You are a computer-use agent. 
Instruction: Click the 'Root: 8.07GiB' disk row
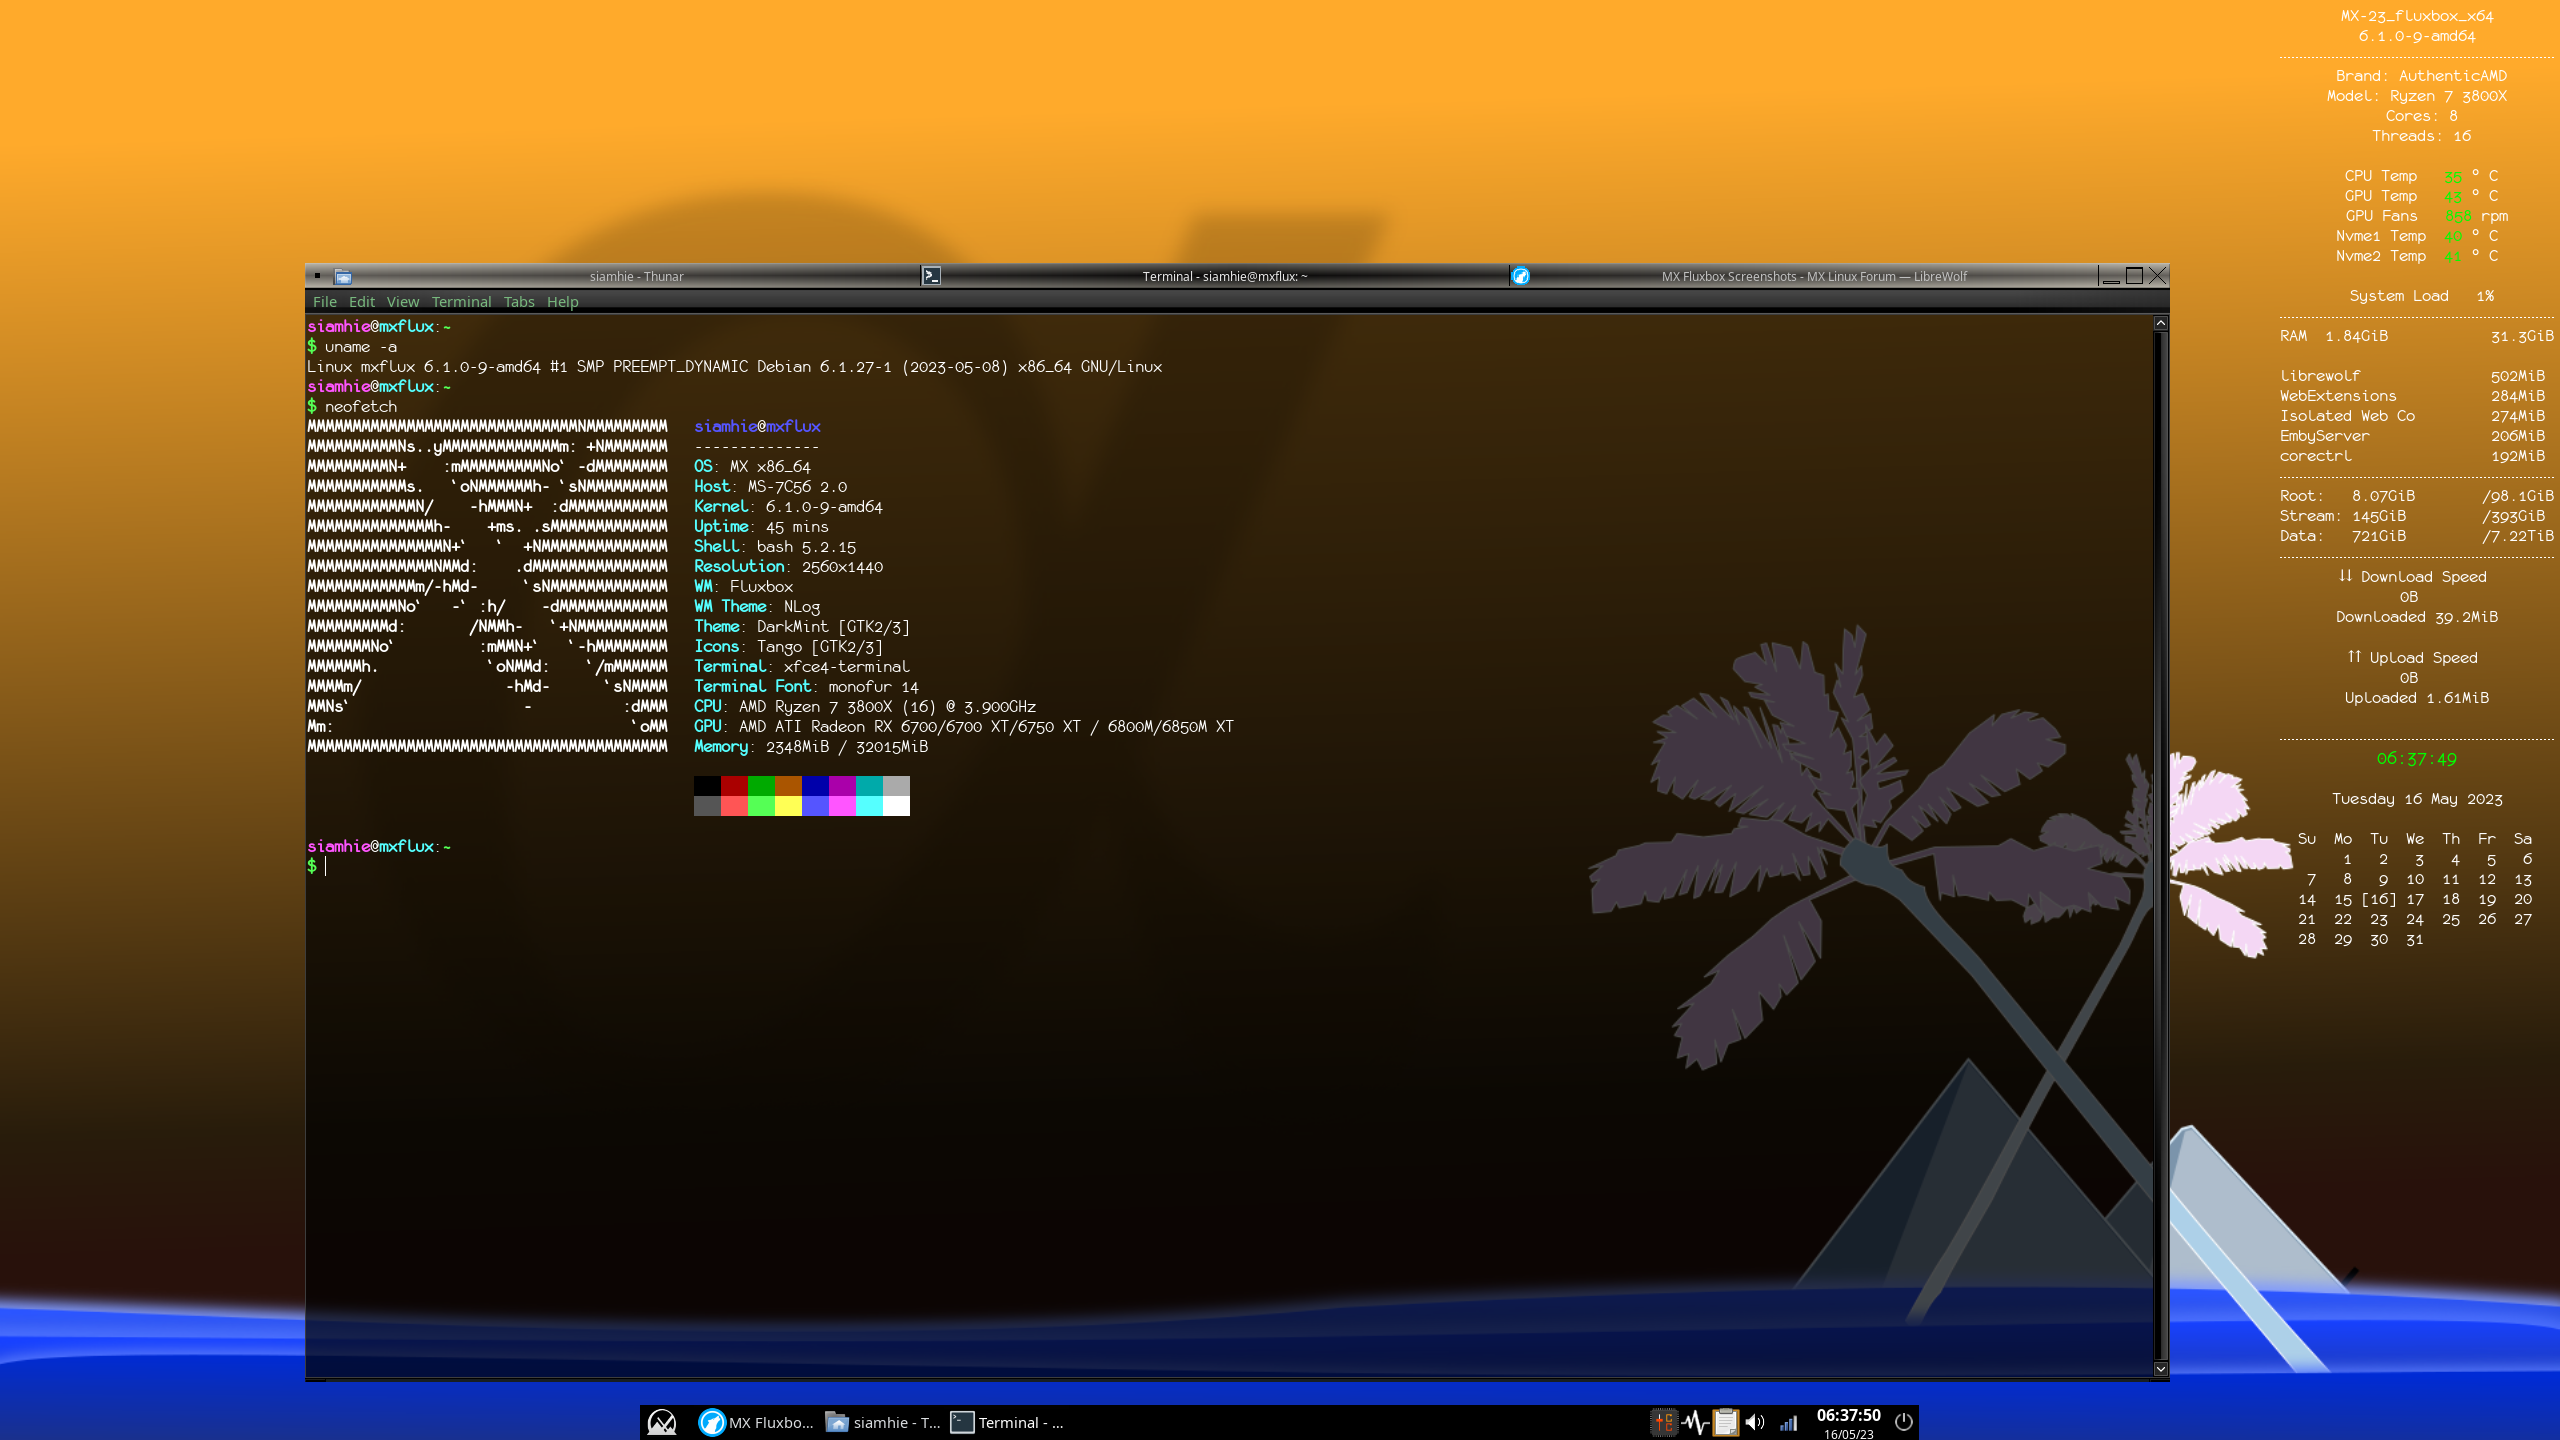point(2416,496)
